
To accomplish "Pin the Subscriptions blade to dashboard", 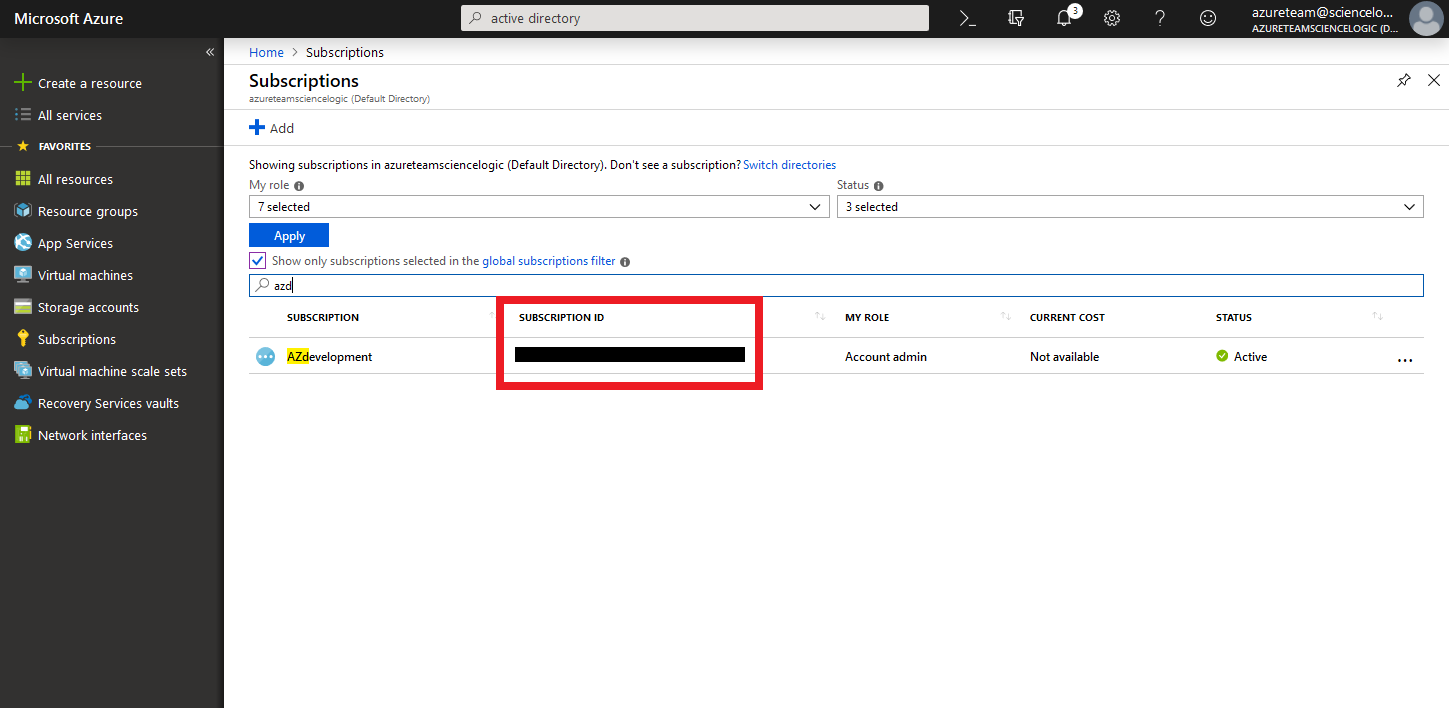I will tap(1404, 80).
